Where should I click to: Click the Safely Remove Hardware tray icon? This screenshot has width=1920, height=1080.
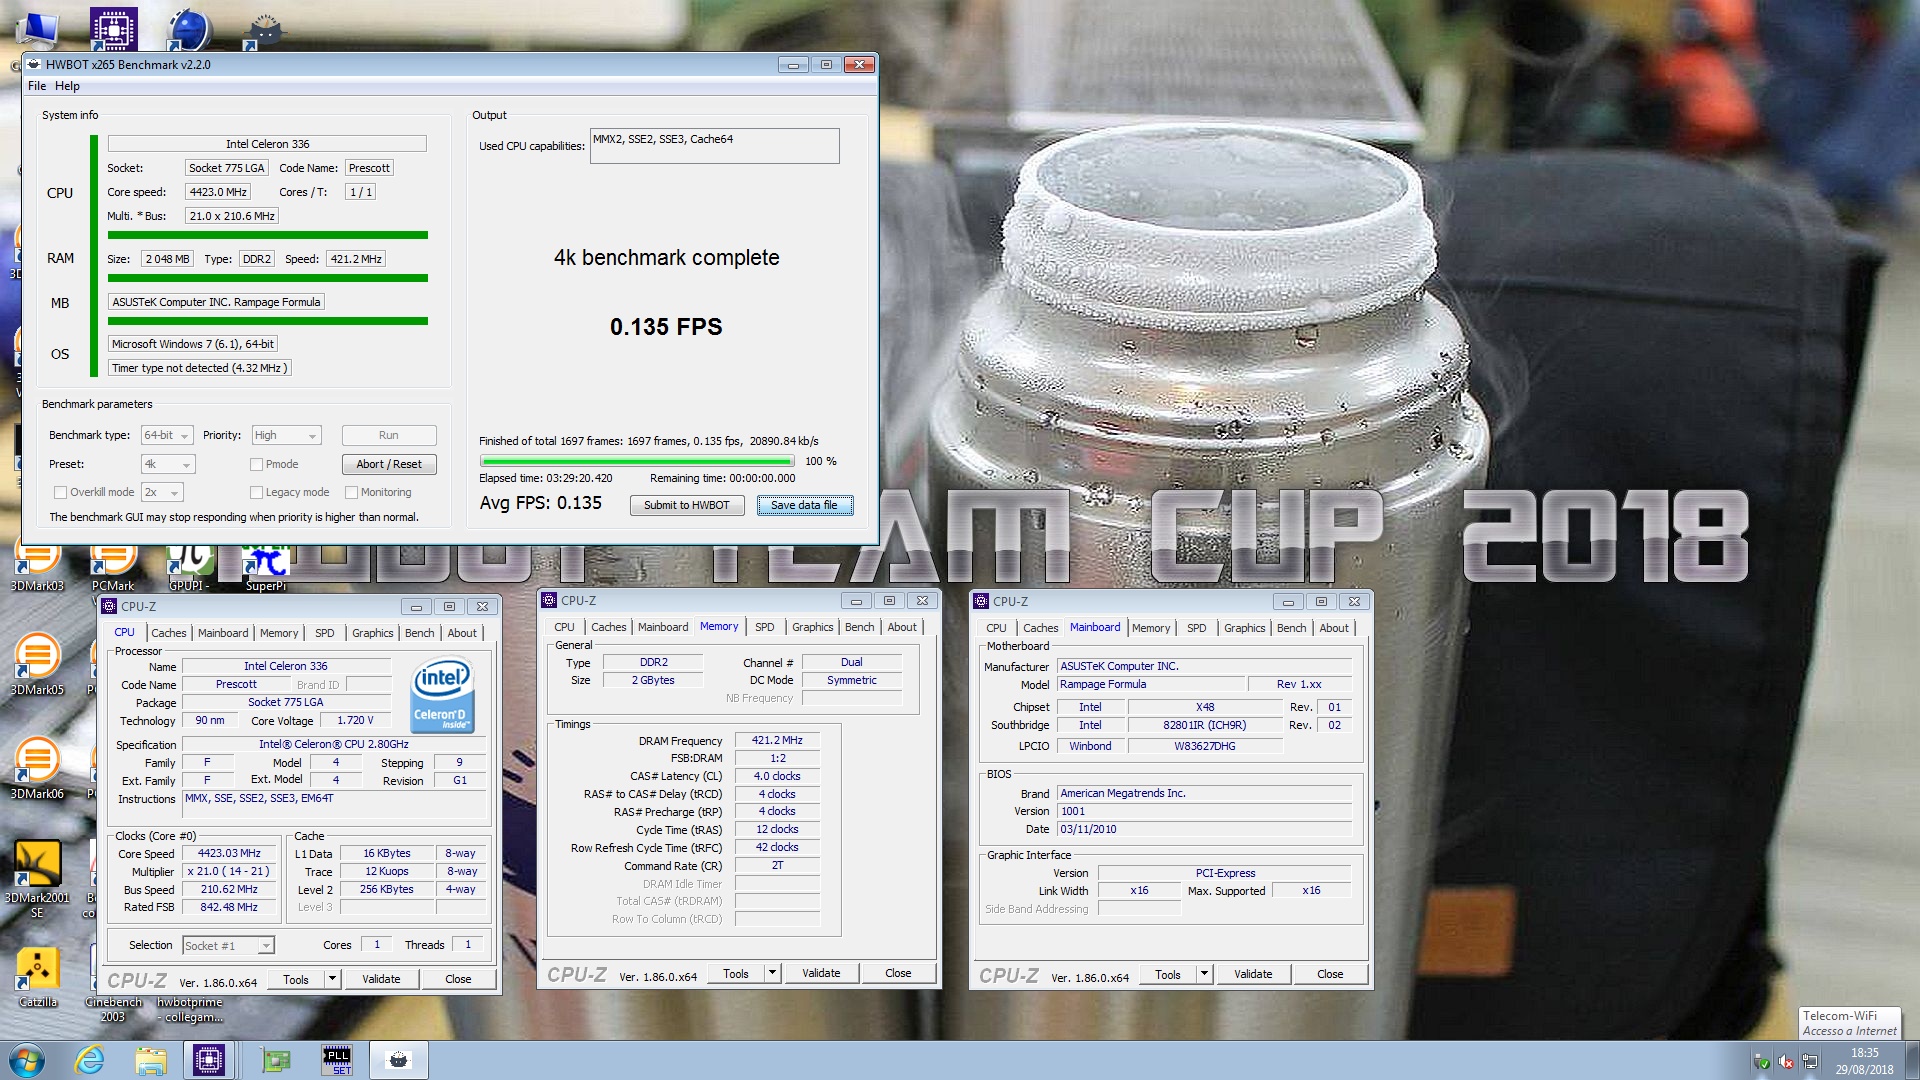pos(1762,1062)
